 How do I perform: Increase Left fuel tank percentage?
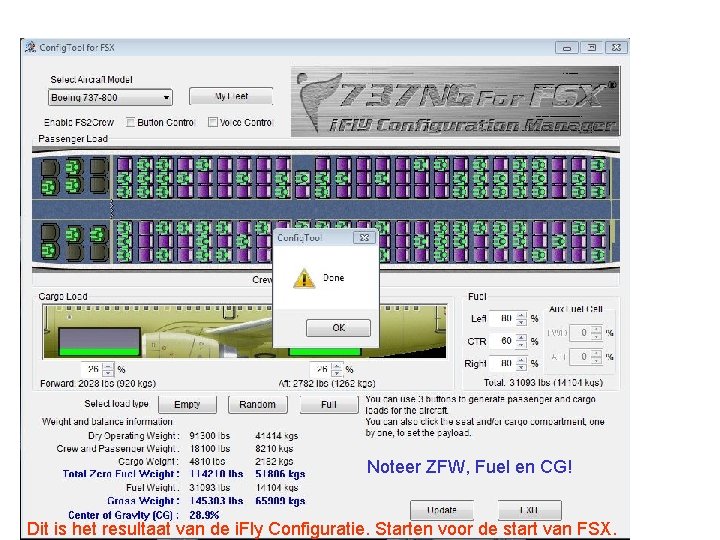point(521,315)
